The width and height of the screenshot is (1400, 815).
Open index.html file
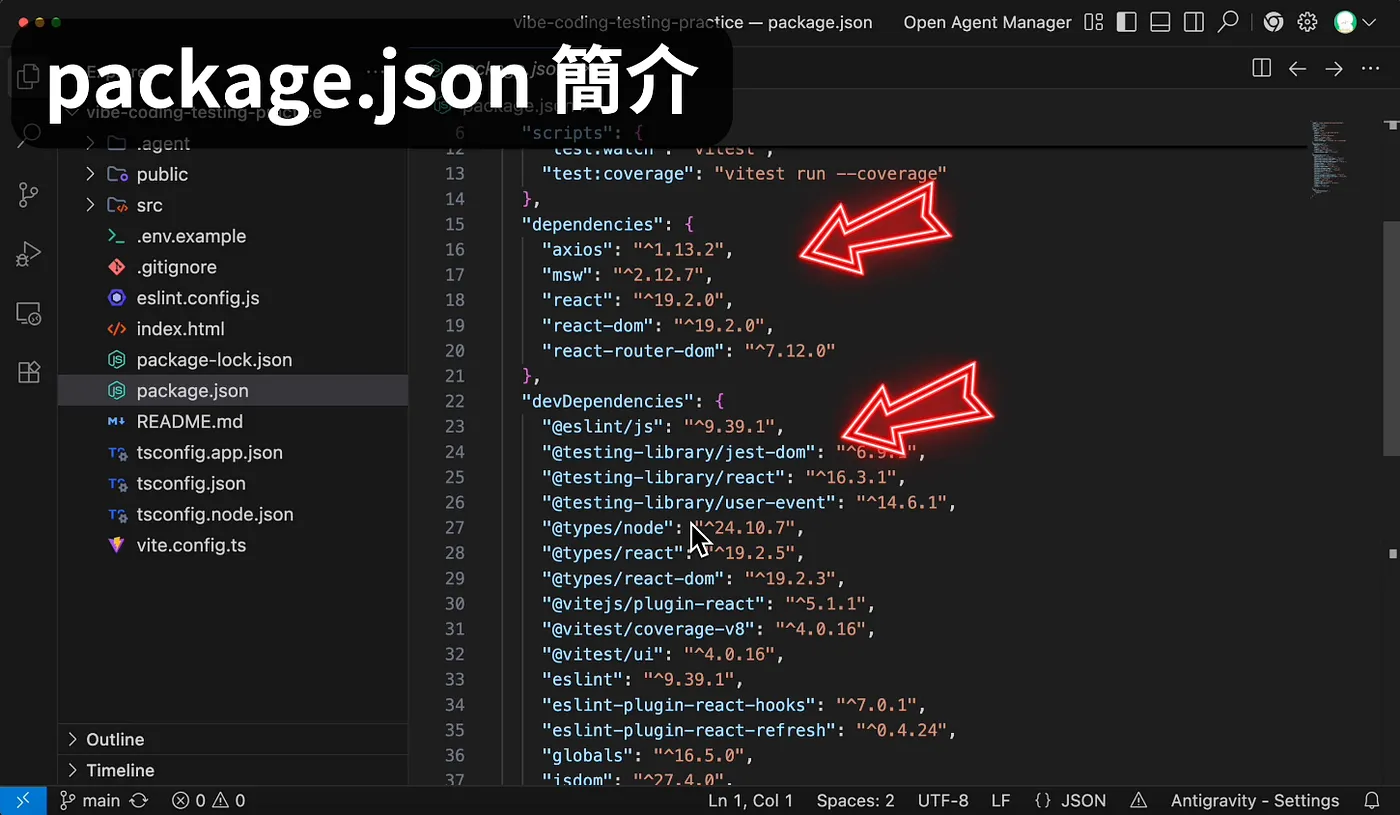tap(232, 329)
